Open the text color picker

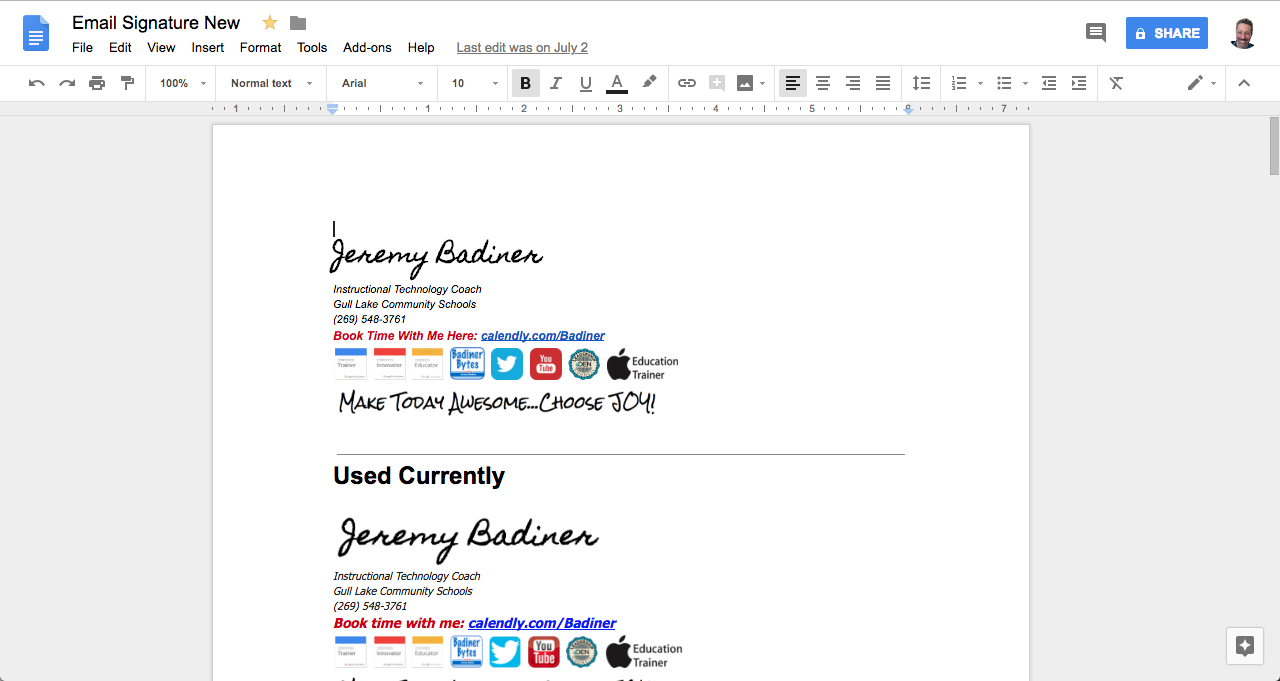click(617, 83)
